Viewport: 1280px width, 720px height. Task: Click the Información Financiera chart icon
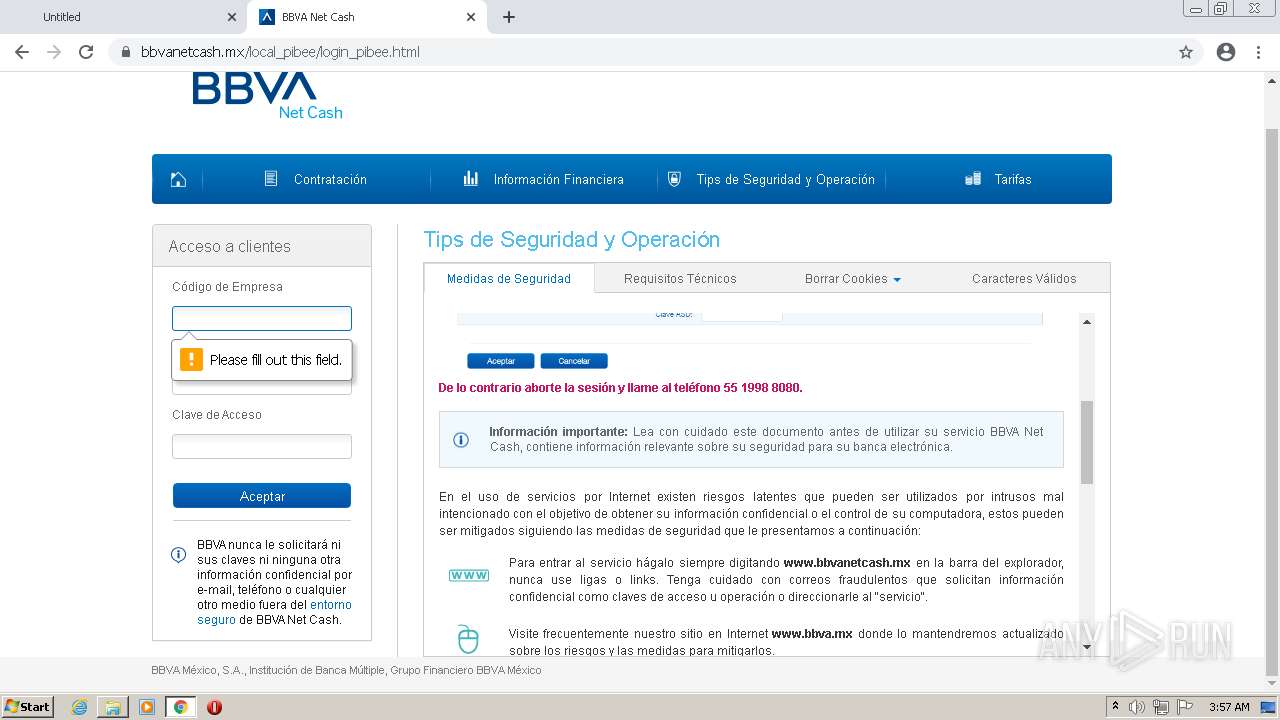click(x=471, y=179)
